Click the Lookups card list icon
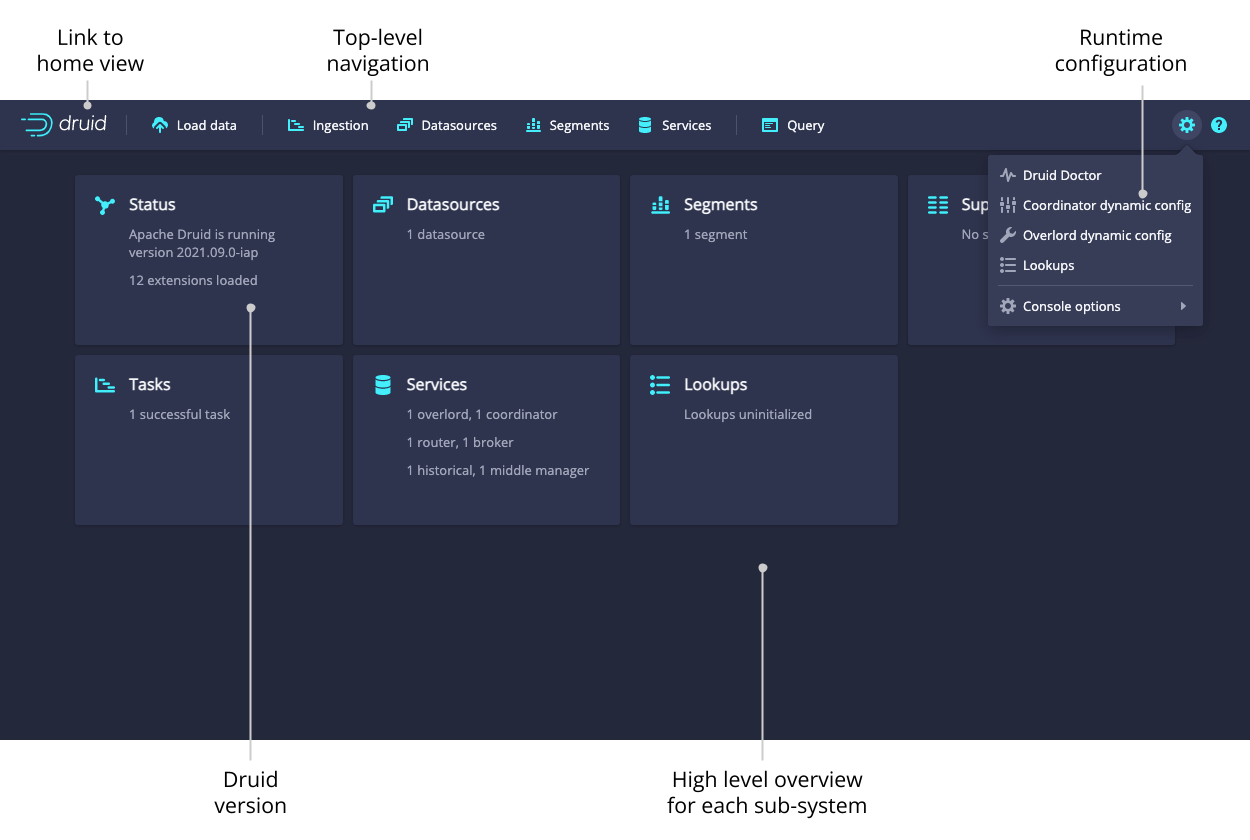The width and height of the screenshot is (1250, 840). pos(660,385)
